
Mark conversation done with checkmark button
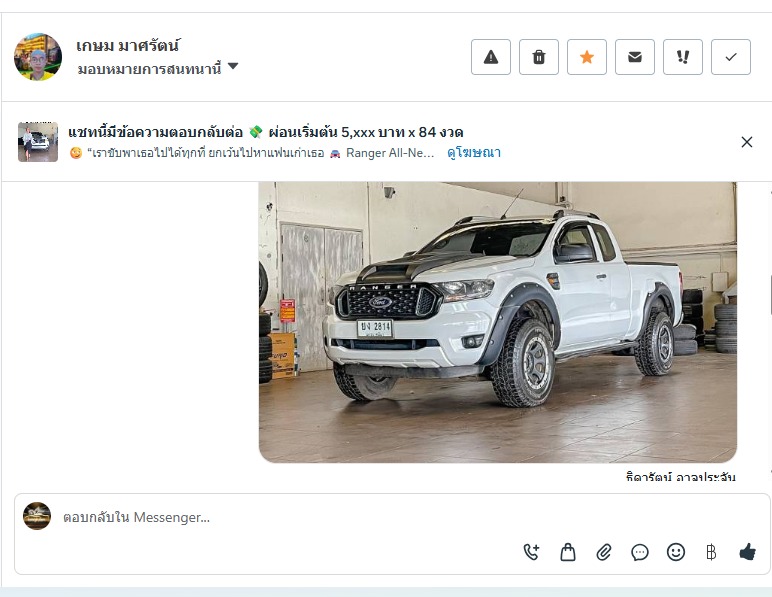coord(731,57)
